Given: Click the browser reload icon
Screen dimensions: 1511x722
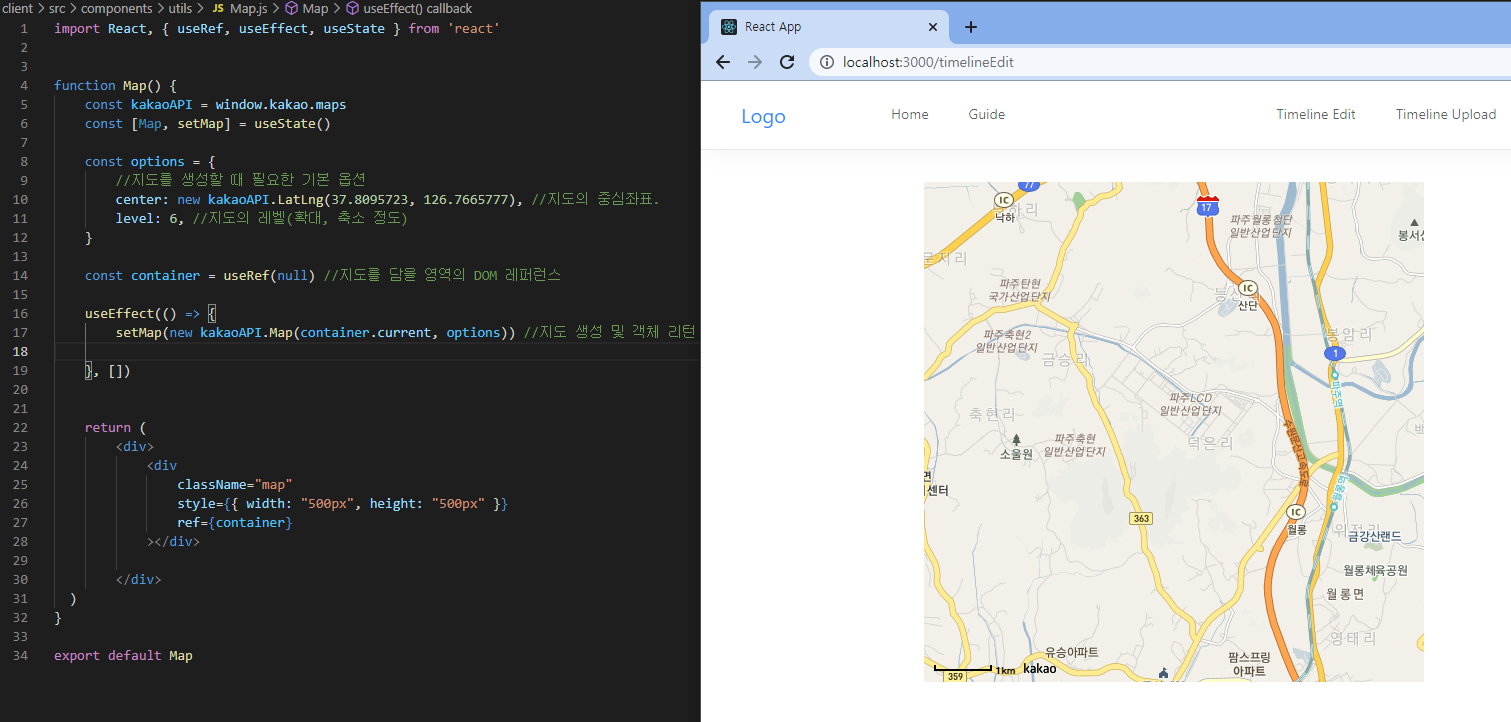Looking at the screenshot, I should coord(787,61).
